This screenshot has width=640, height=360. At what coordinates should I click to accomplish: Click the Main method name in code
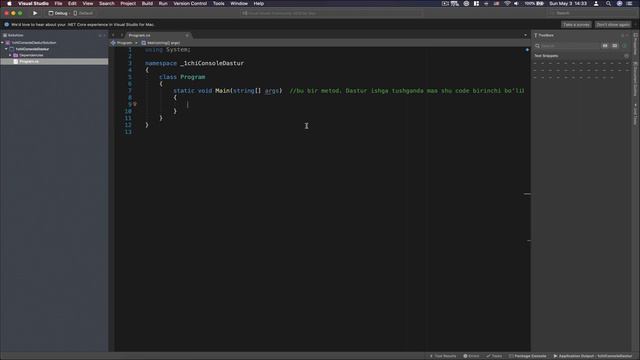click(222, 91)
